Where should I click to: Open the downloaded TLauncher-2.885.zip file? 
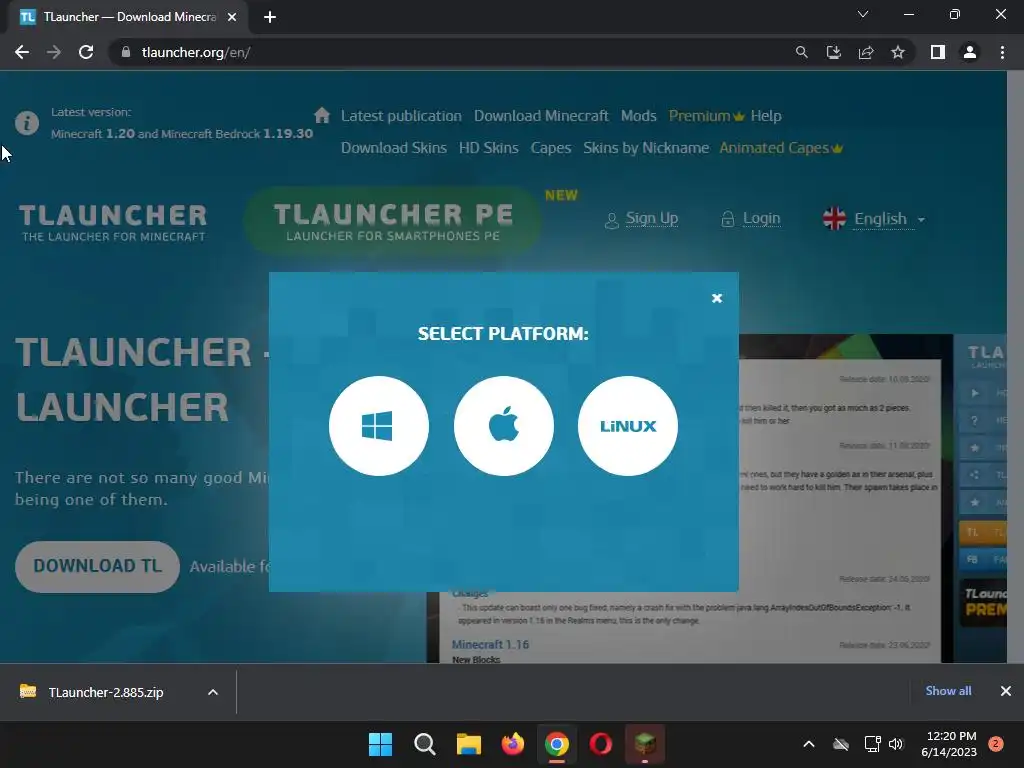pos(104,692)
